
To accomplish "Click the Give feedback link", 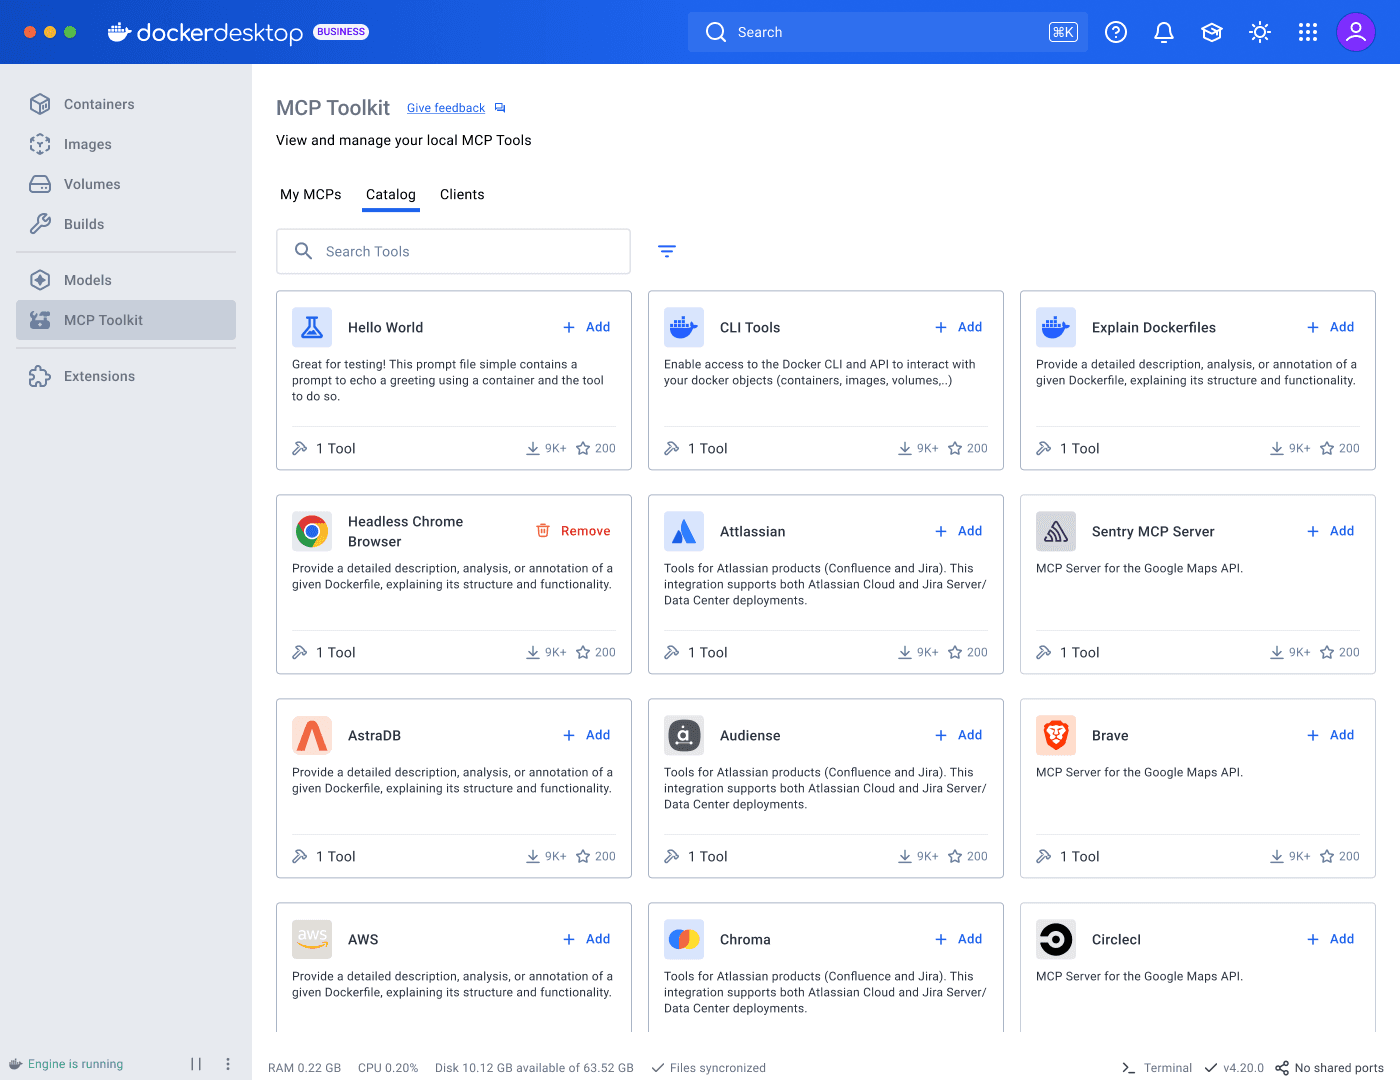I will [446, 108].
